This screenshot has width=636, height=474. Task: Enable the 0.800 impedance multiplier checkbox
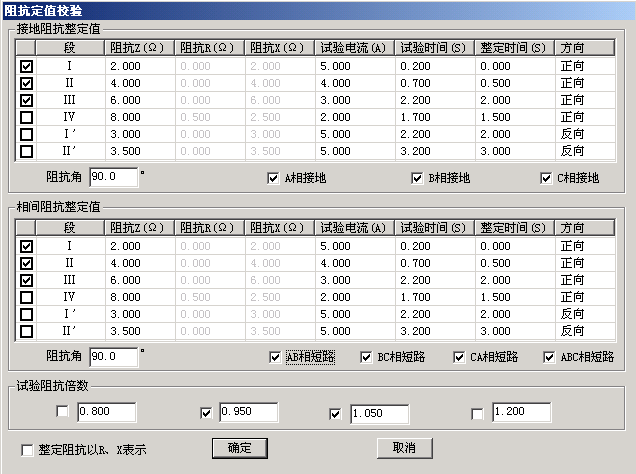[x=62, y=412]
